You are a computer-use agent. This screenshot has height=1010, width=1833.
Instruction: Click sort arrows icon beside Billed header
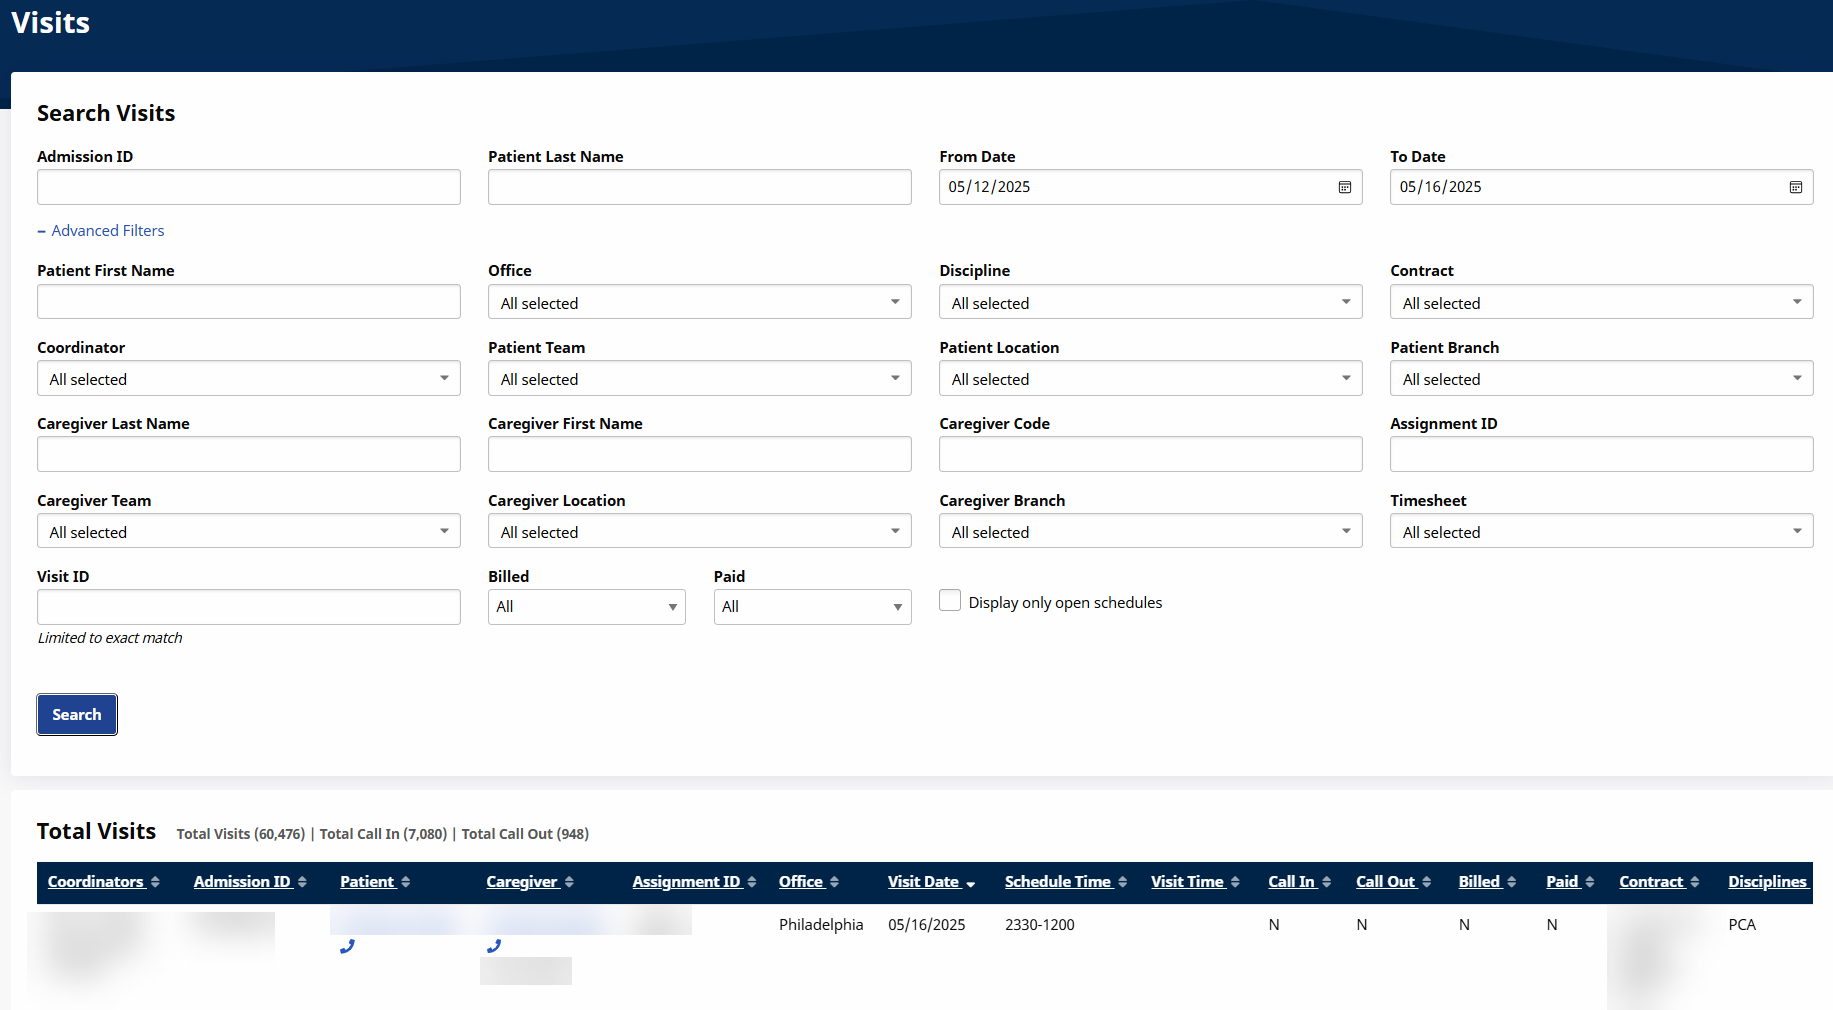pos(1511,882)
